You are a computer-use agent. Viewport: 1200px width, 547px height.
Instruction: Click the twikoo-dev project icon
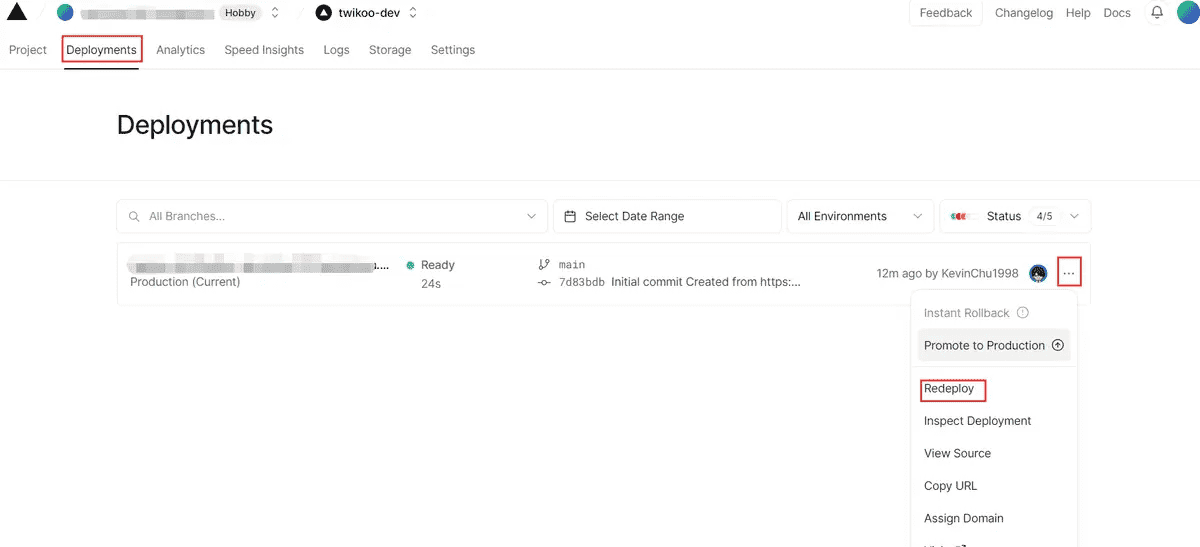tap(323, 13)
